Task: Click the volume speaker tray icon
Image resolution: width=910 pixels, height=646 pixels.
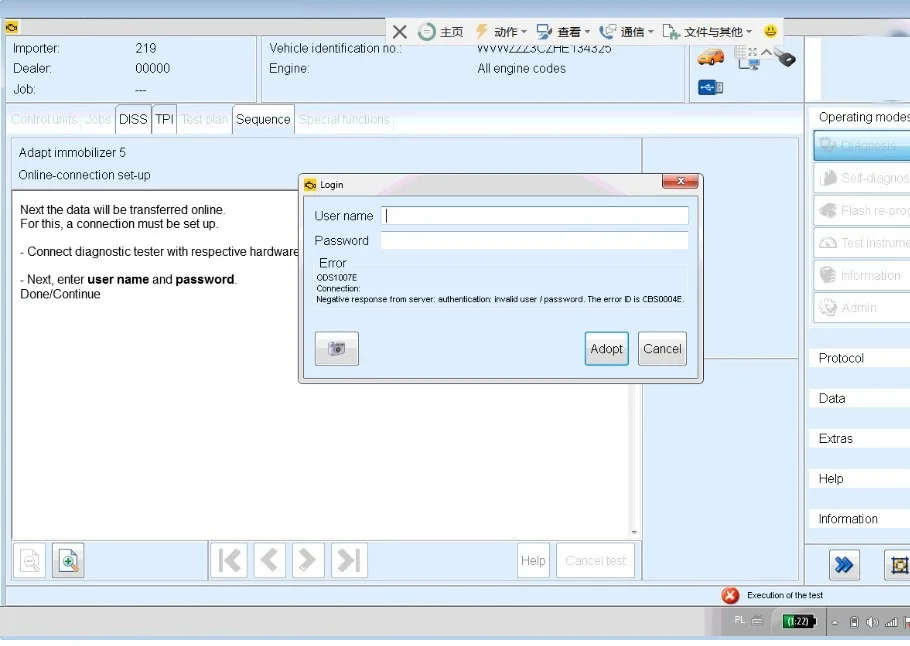Action: (872, 622)
